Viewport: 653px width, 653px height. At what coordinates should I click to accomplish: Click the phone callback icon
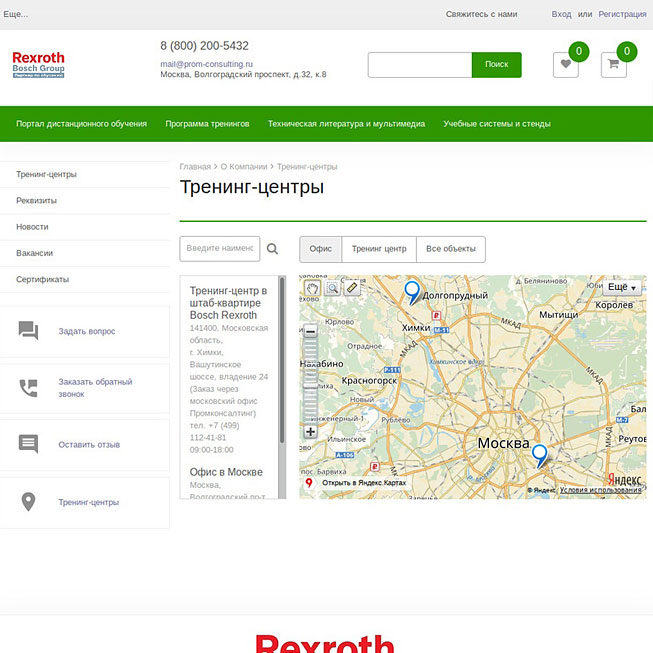28,388
